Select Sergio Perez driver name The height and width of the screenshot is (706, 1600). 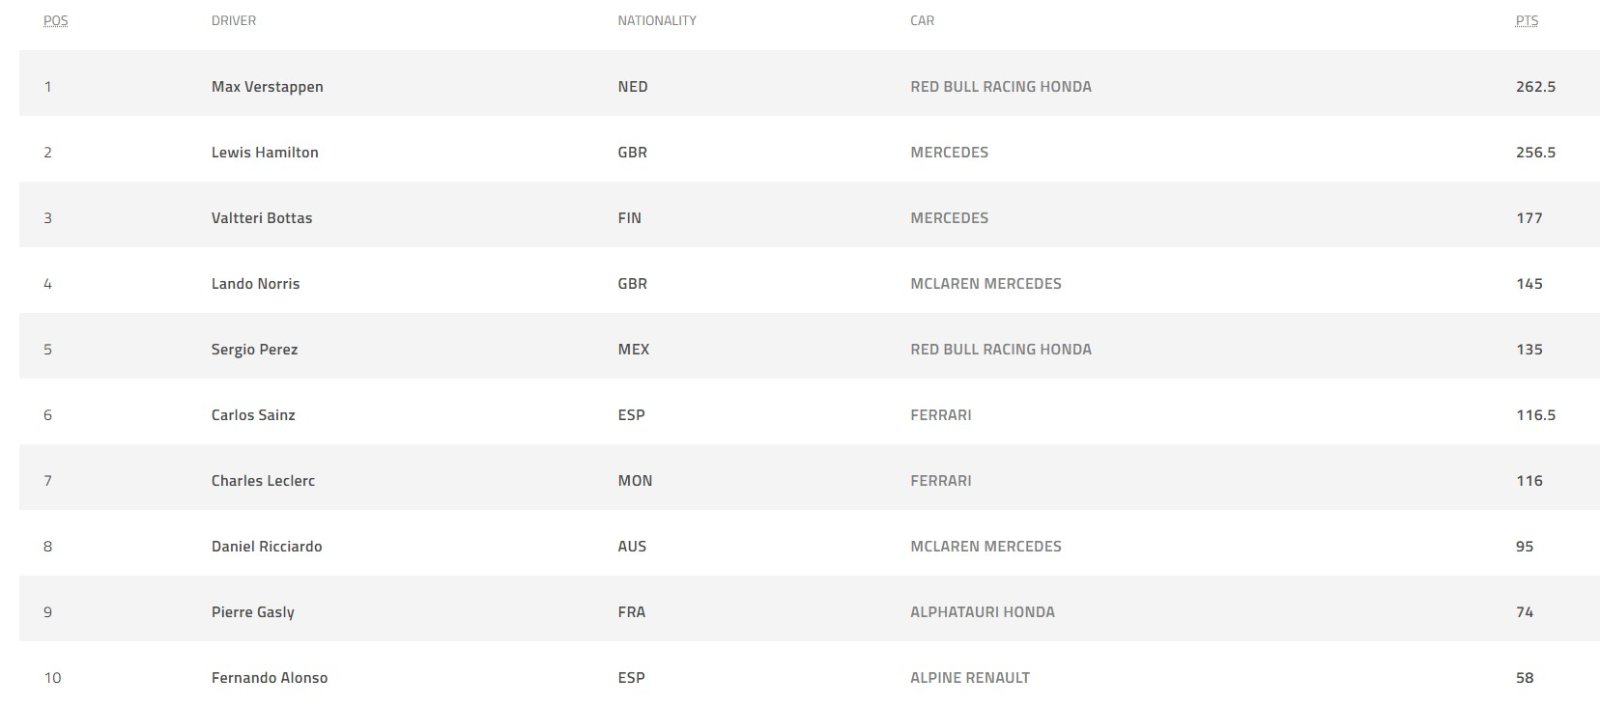[254, 350]
